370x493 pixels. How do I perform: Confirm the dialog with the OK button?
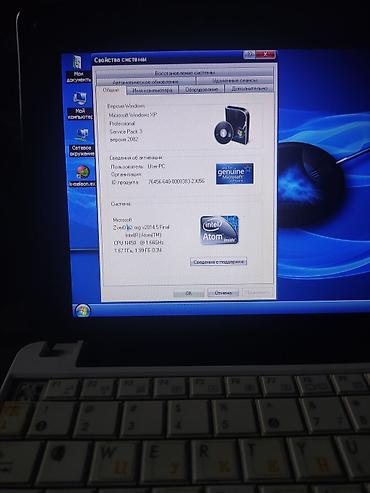(188, 293)
